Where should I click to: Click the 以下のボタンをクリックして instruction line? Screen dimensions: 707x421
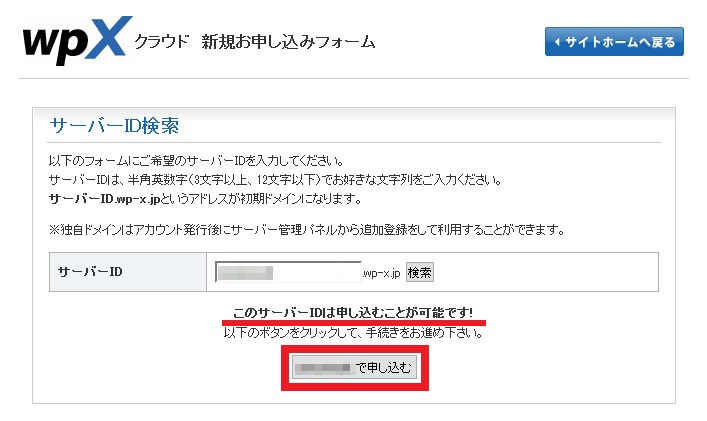tap(354, 333)
